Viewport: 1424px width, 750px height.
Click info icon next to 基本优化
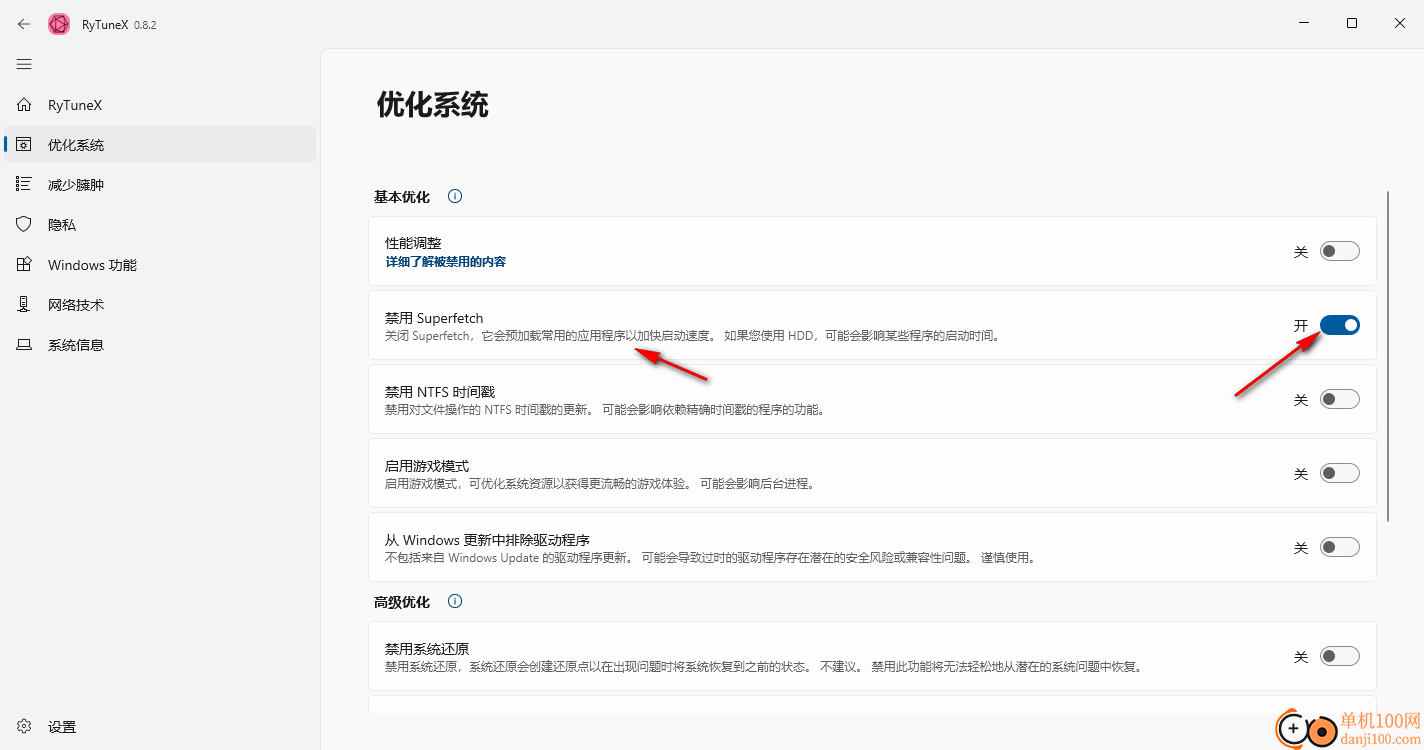455,197
